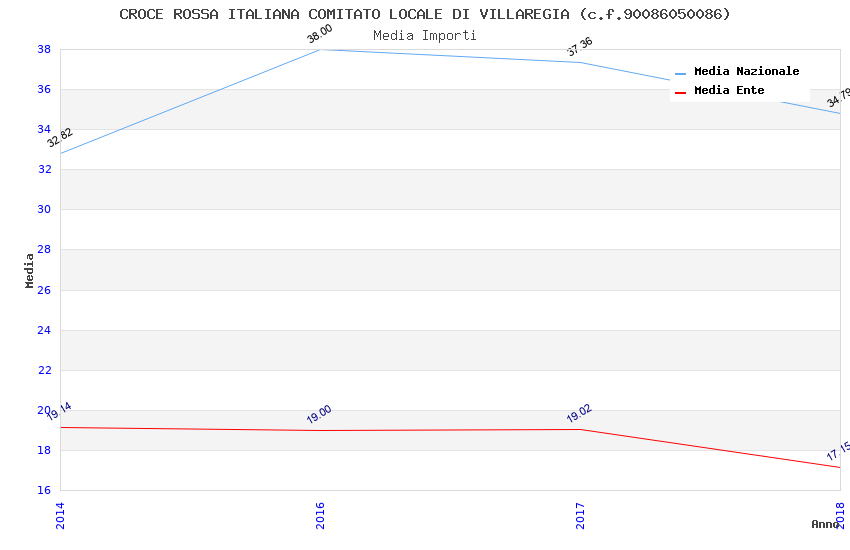Click the data label 32.82

60,137
